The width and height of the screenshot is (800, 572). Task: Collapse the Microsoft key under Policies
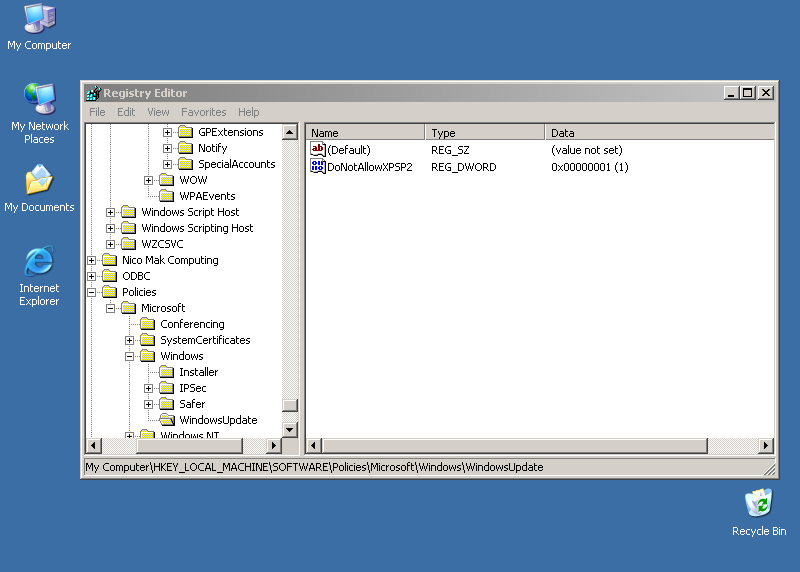coord(110,308)
